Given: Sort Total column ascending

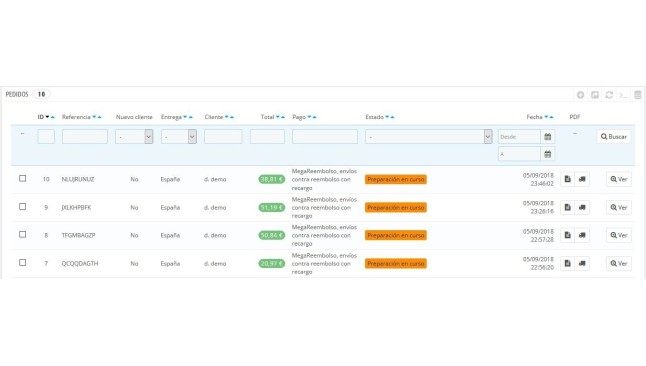Looking at the screenshot, I should 283,117.
